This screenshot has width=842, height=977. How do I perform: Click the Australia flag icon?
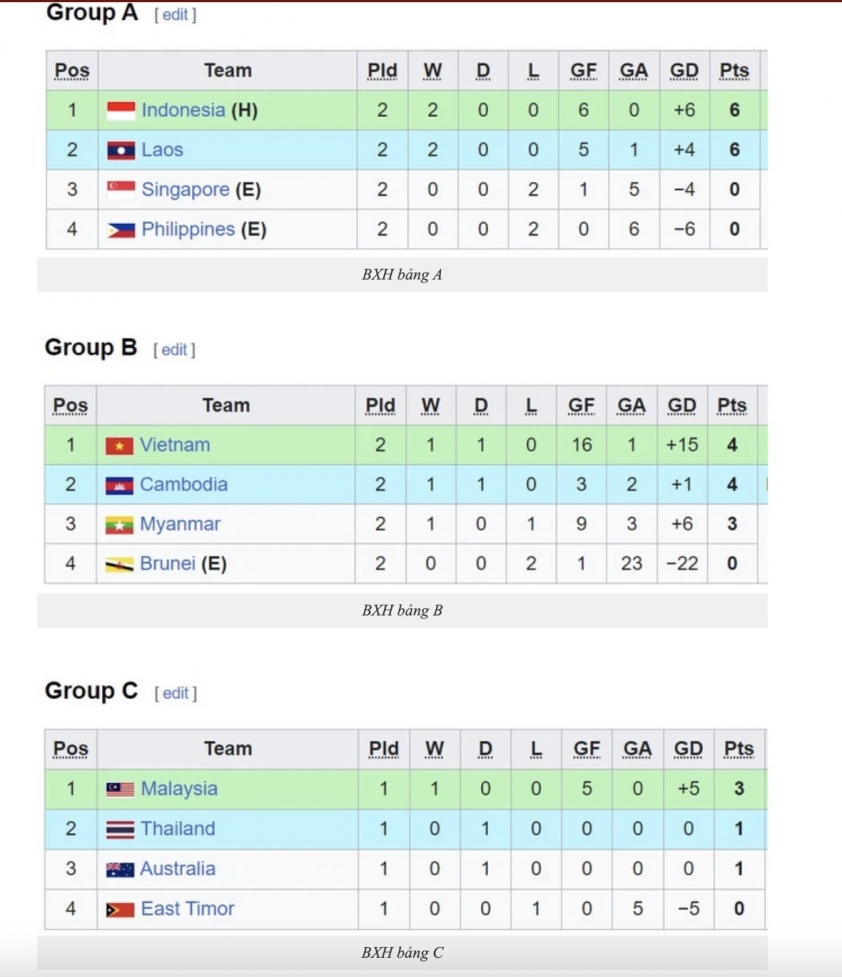120,869
